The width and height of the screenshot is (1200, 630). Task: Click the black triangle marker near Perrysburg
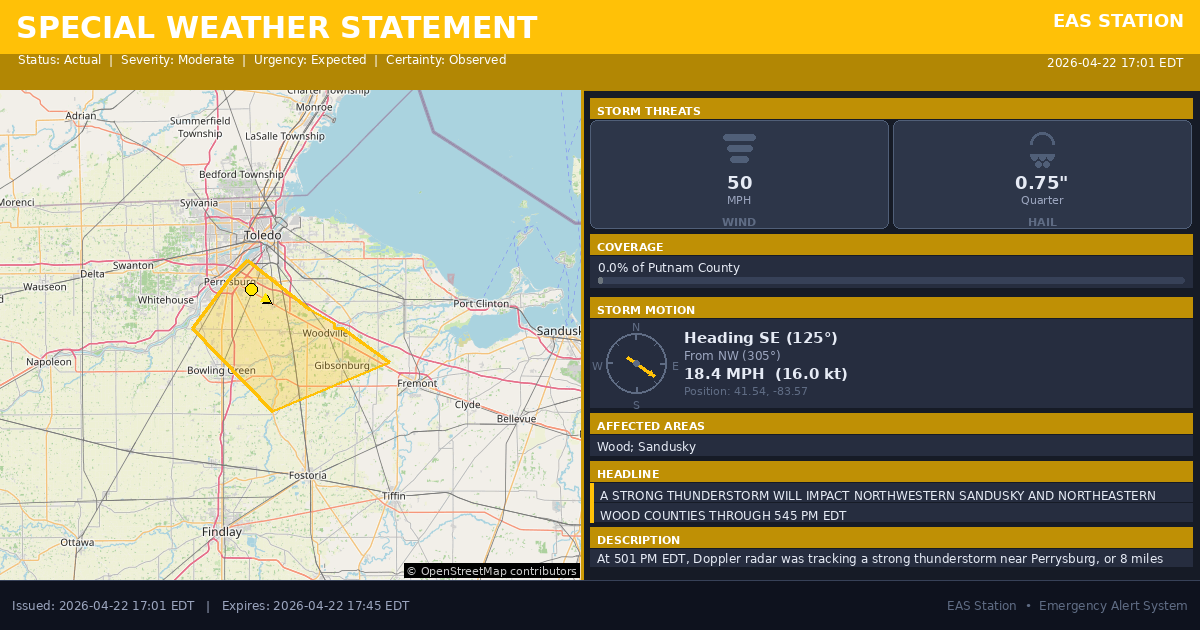[x=267, y=299]
